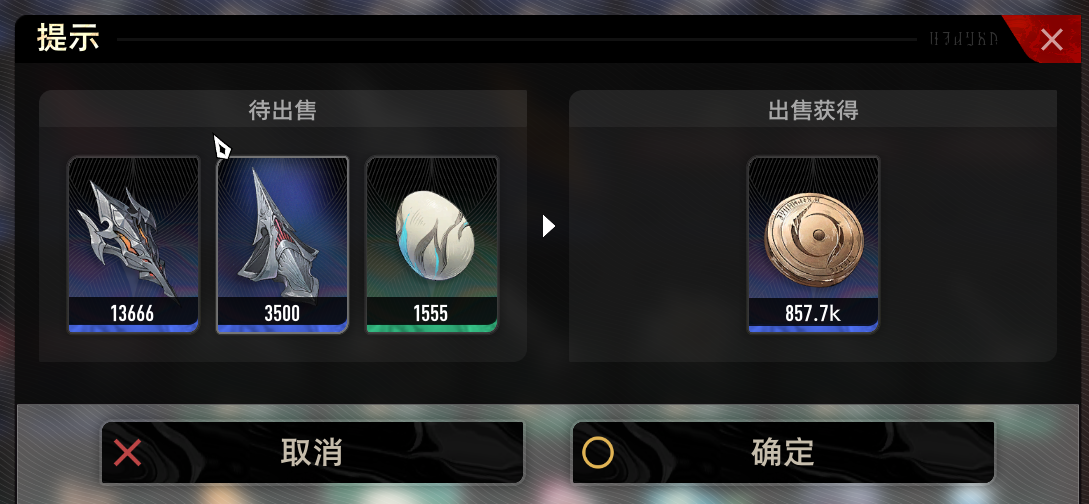Click the green rarity bar under the egg

tap(431, 328)
